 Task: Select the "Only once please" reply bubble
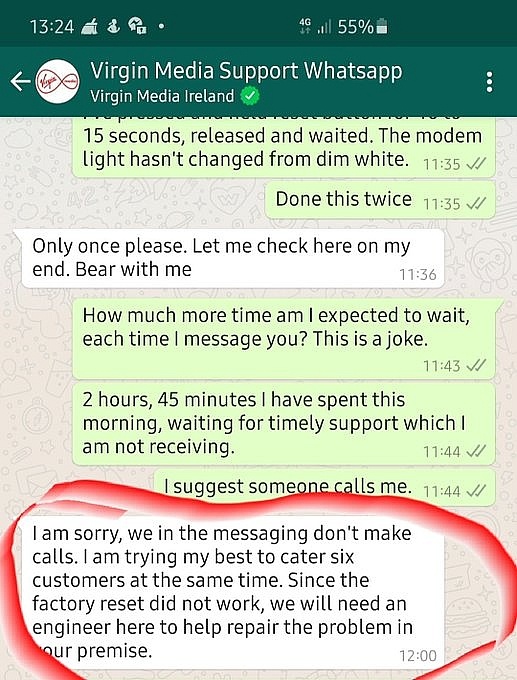pos(233,258)
